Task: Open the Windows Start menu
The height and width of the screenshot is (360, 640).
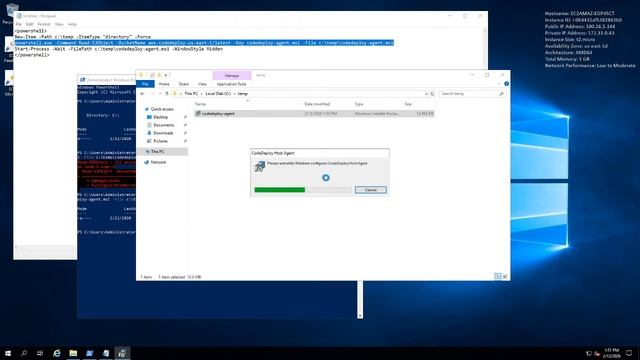Action: coord(8,353)
